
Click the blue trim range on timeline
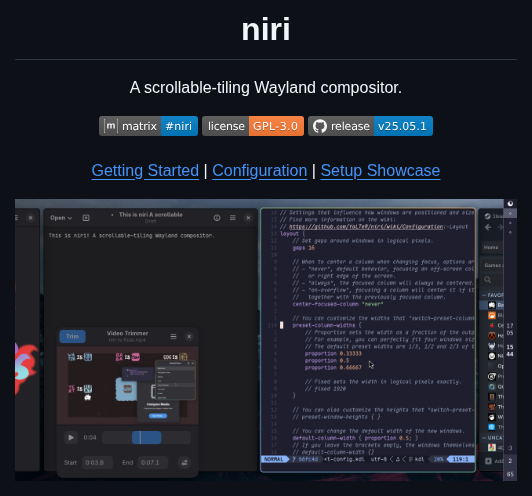pyautogui.click(x=147, y=437)
